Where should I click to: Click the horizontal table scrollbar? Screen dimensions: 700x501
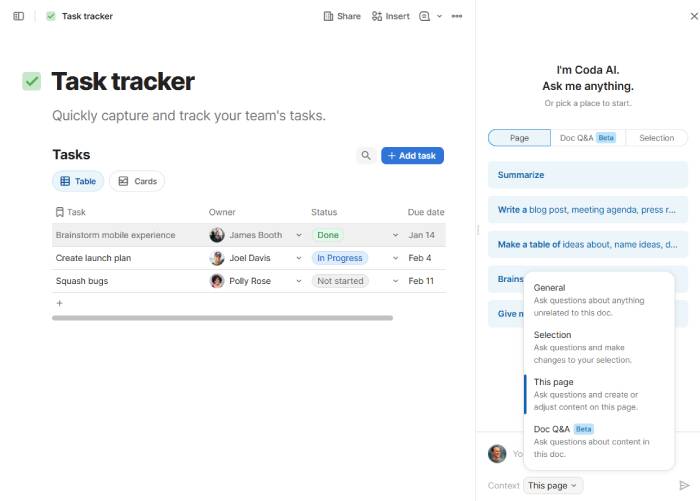(x=222, y=318)
